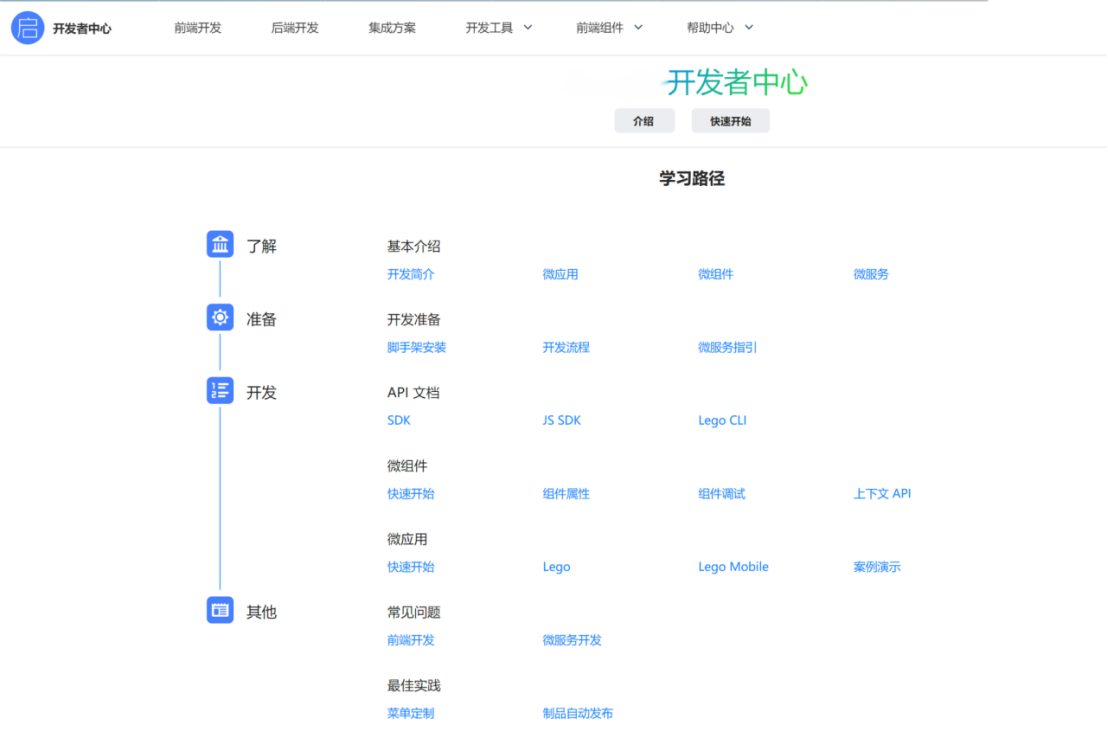Click the 上下文 API link

pyautogui.click(x=882, y=493)
